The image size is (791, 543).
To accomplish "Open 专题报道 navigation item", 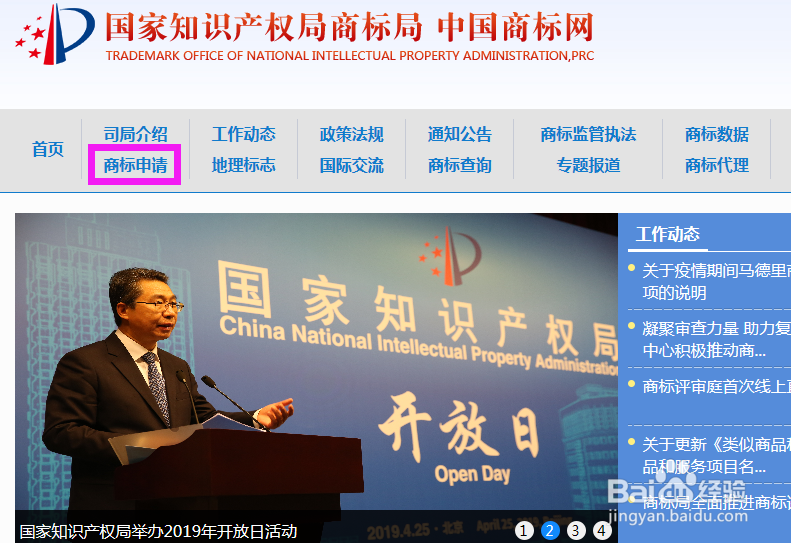I will [x=588, y=165].
